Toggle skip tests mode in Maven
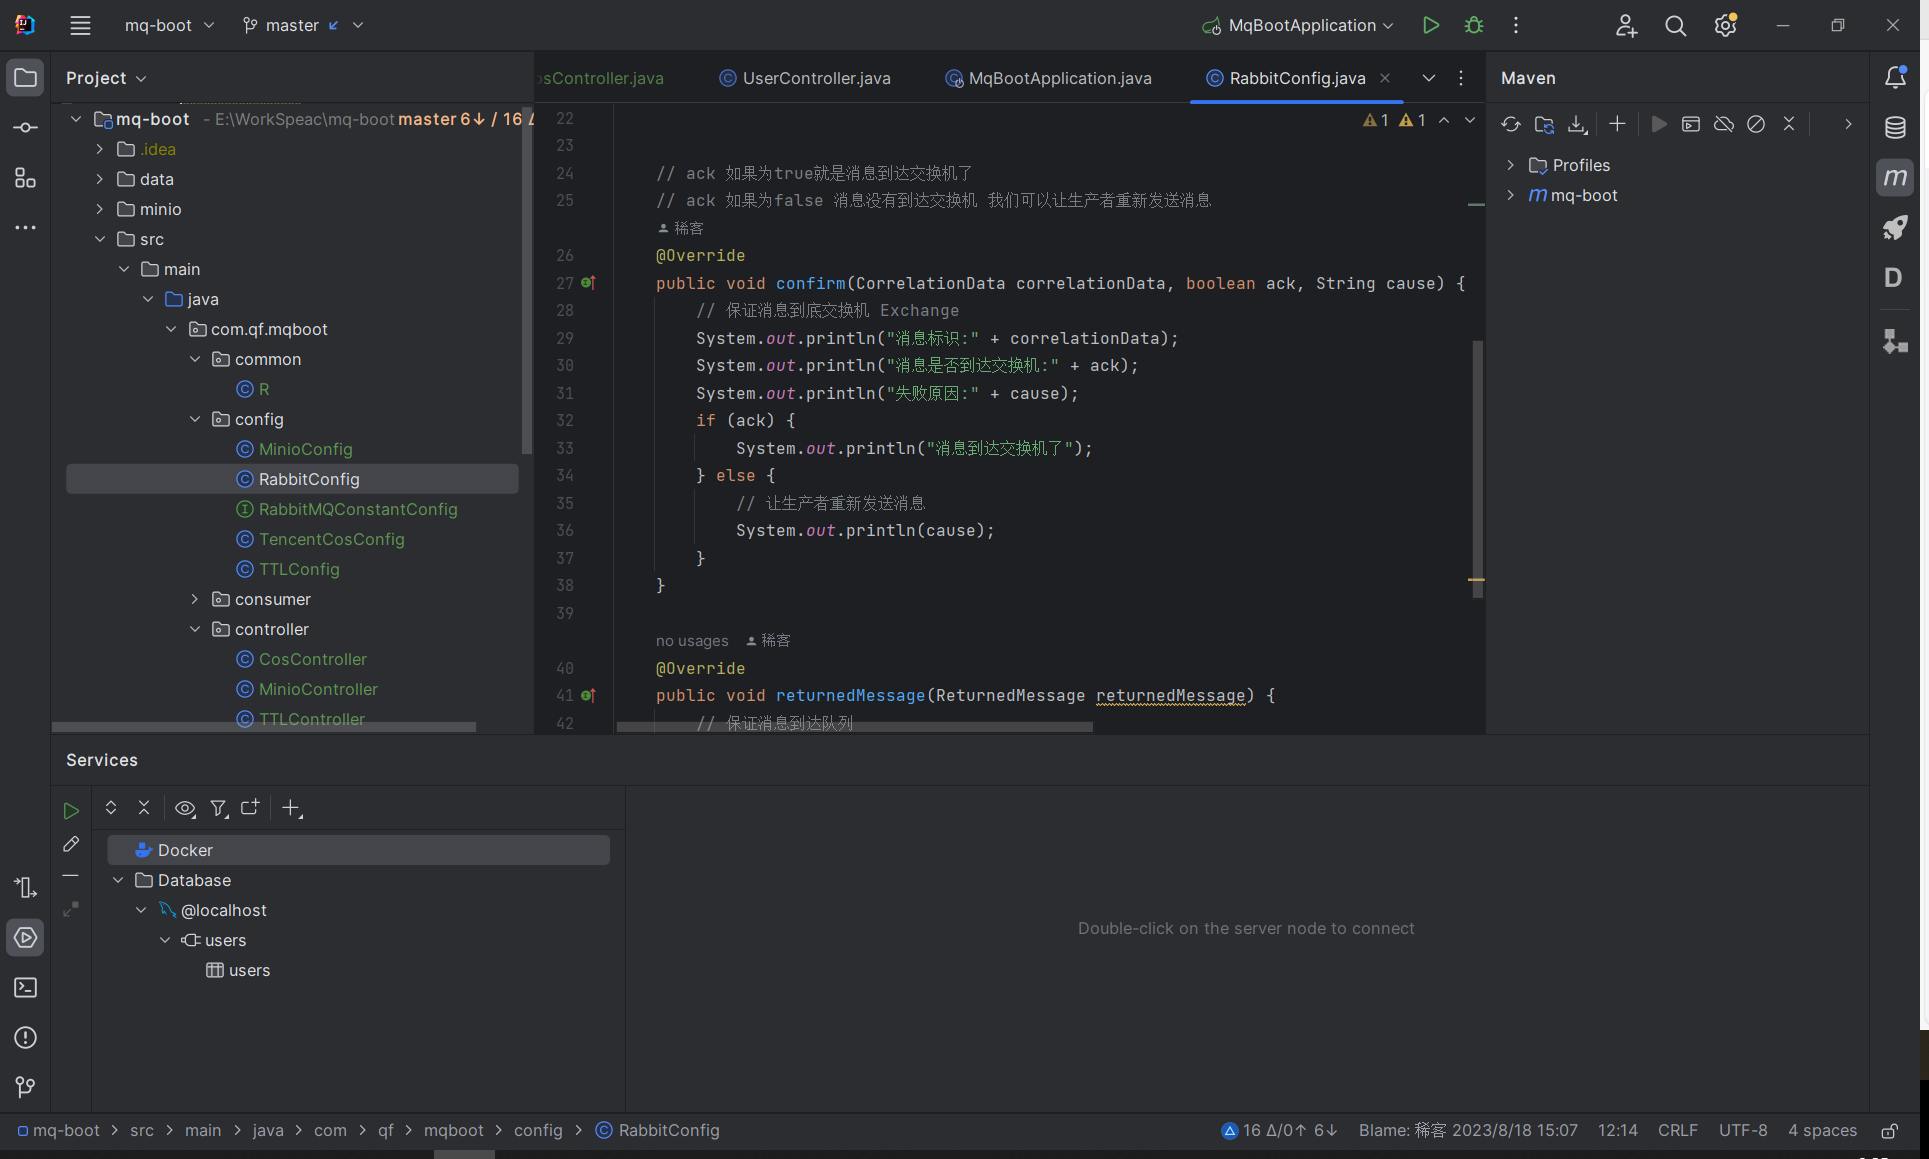This screenshot has height=1159, width=1929. click(x=1756, y=124)
